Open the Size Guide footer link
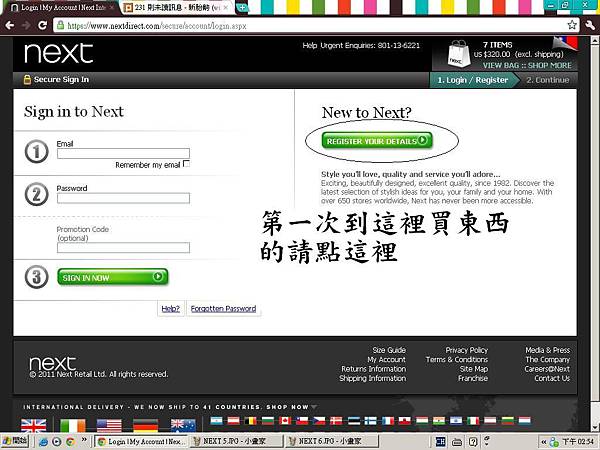This screenshot has height=450, width=600. click(389, 350)
